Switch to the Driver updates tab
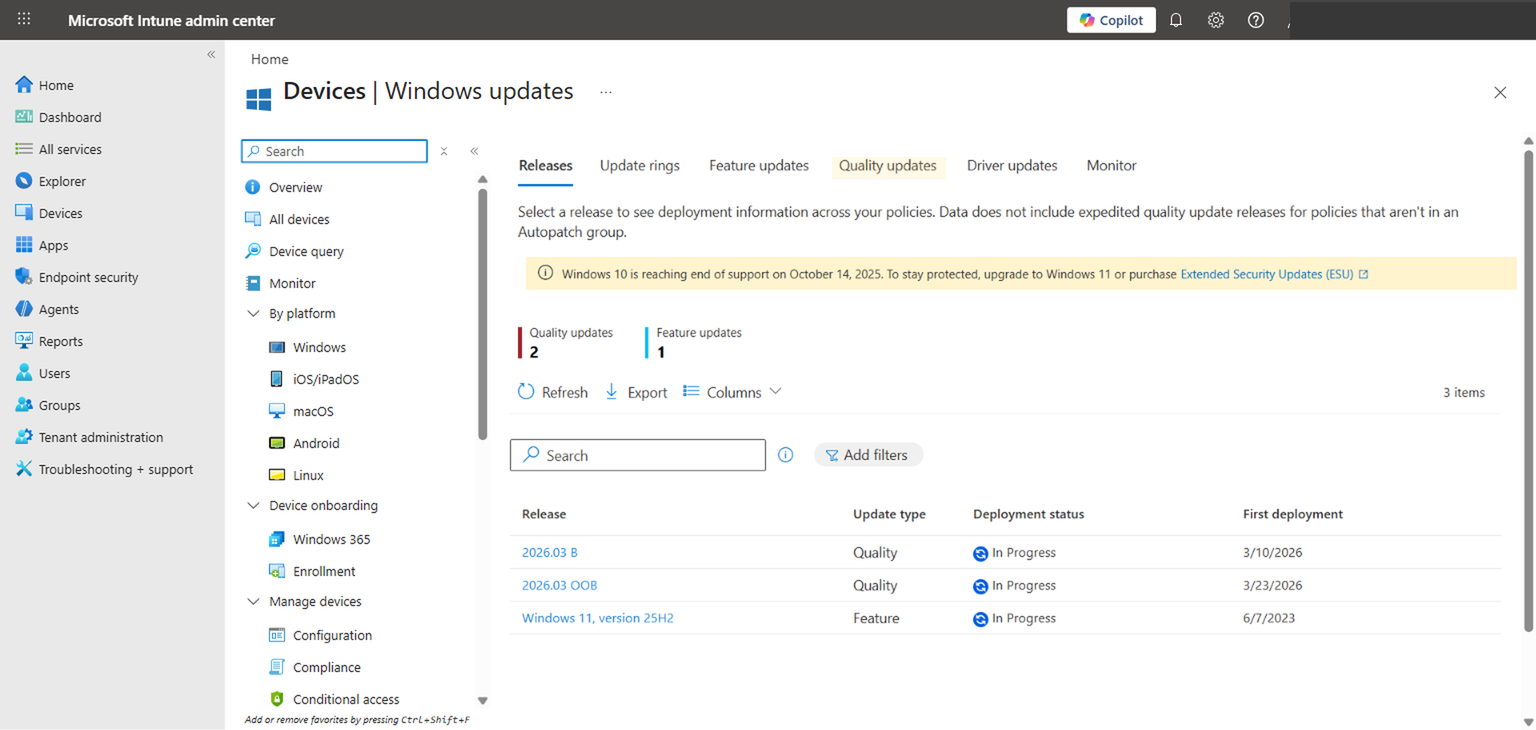The image size is (1536, 730). coord(1011,165)
